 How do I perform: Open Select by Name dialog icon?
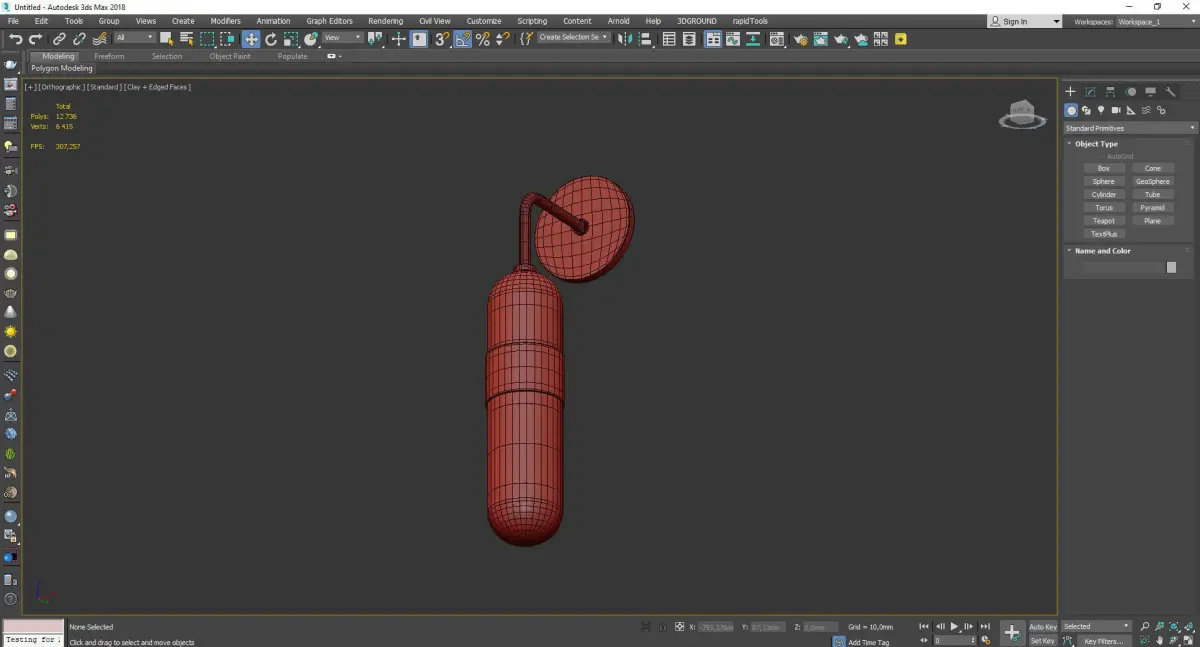186,39
